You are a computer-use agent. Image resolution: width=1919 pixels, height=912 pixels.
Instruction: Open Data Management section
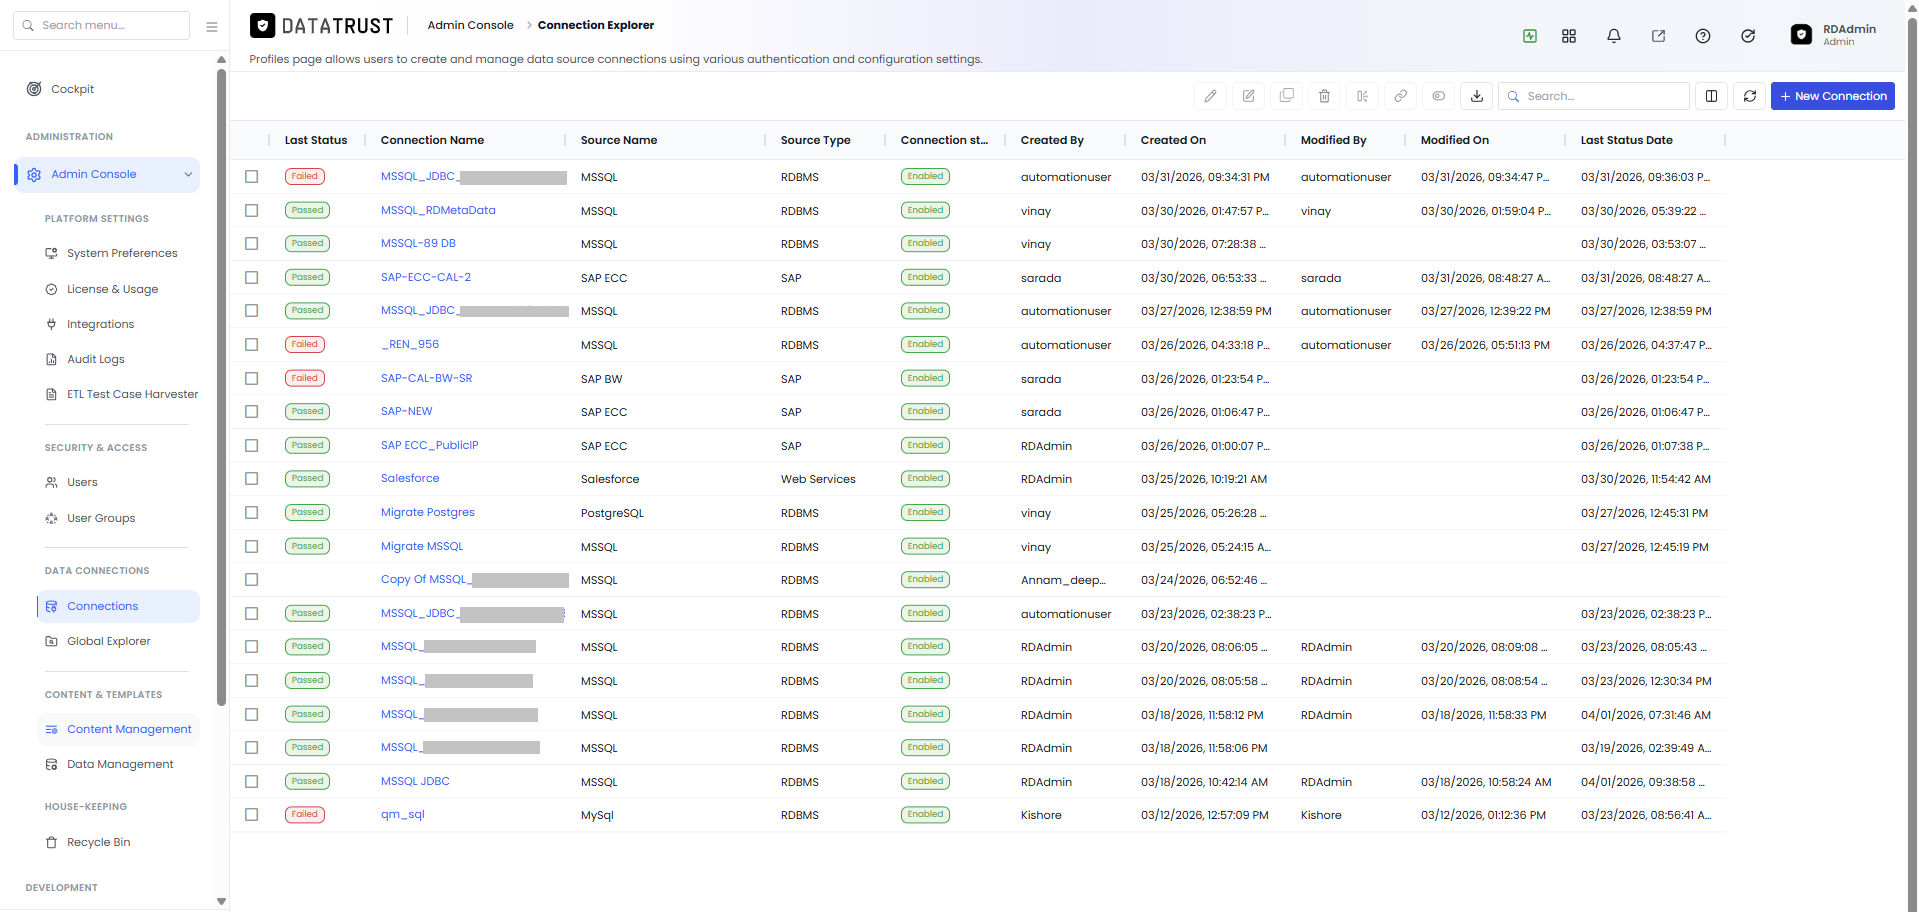(x=118, y=764)
